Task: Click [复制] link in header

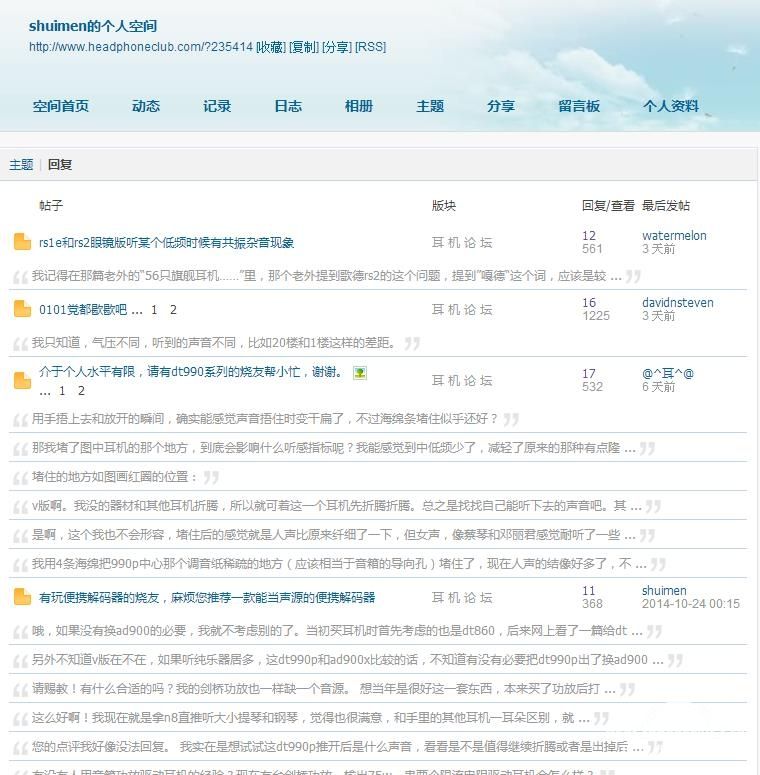Action: click(304, 47)
